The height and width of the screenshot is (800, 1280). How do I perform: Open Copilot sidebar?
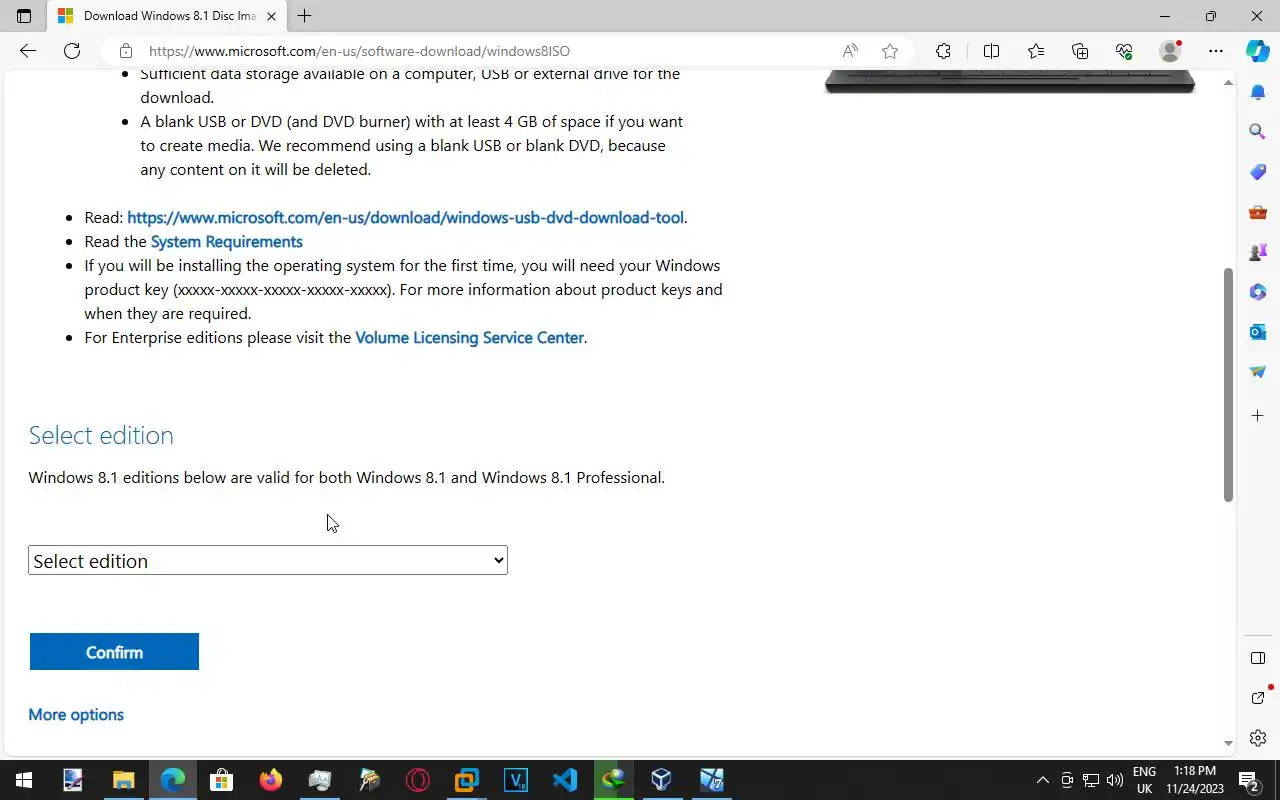coord(1258,51)
